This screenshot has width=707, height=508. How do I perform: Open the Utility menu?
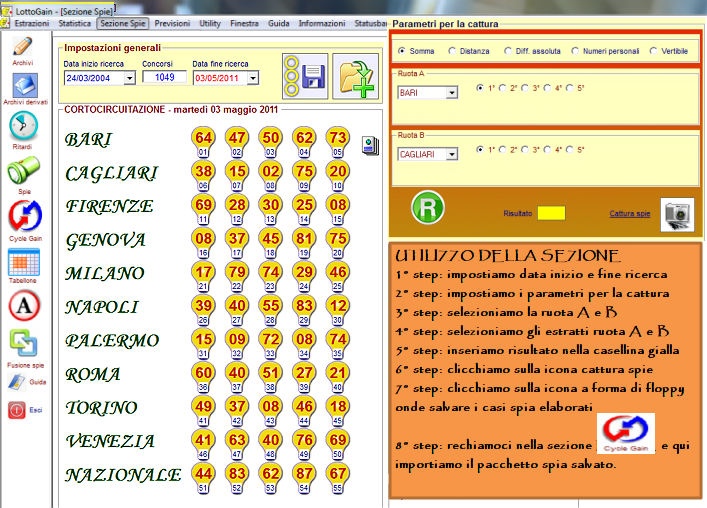coord(210,23)
